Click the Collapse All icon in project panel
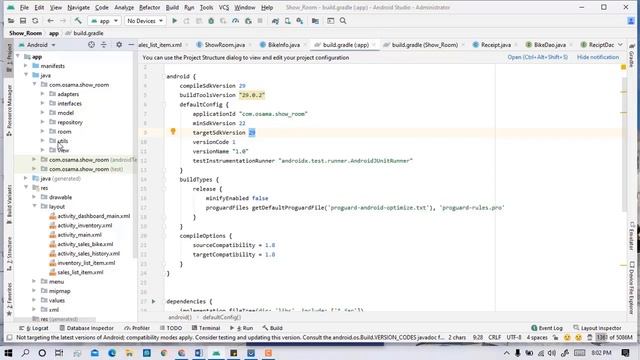The width and height of the screenshot is (640, 360). (x=104, y=44)
